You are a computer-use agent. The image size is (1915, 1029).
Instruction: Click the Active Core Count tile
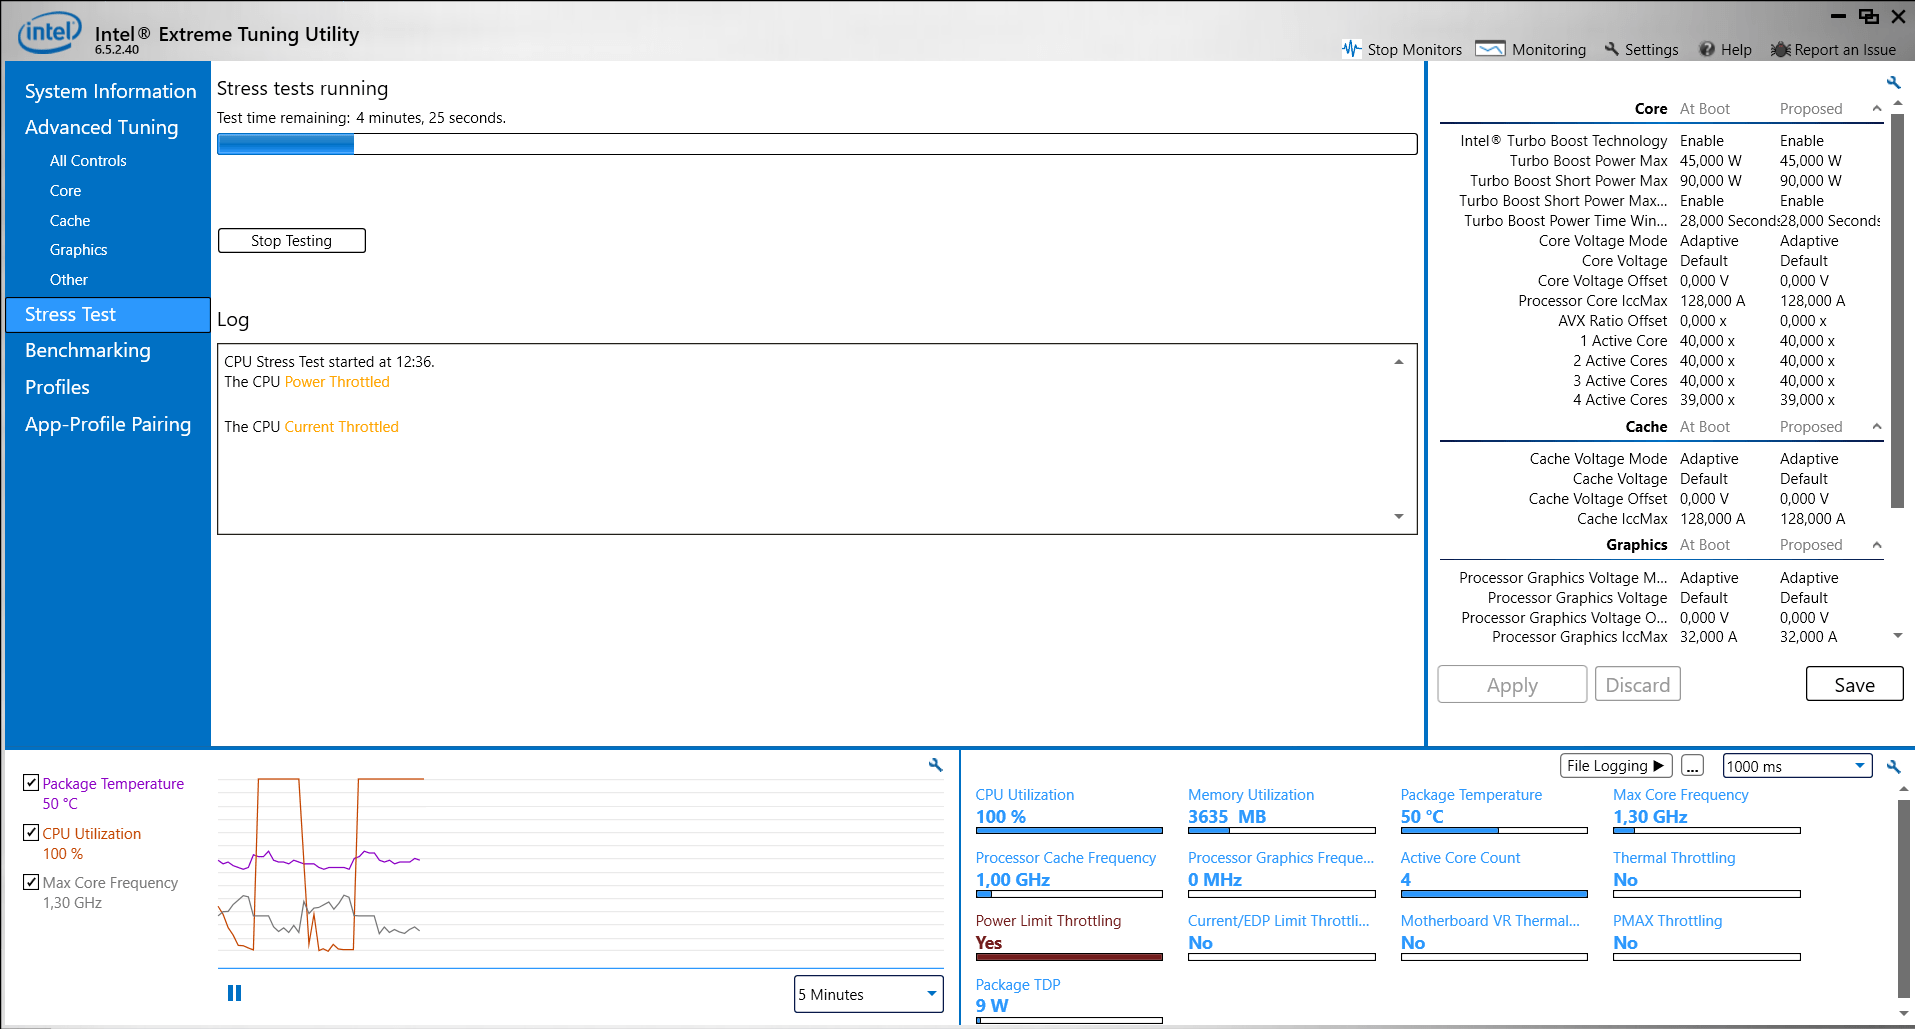pyautogui.click(x=1494, y=873)
